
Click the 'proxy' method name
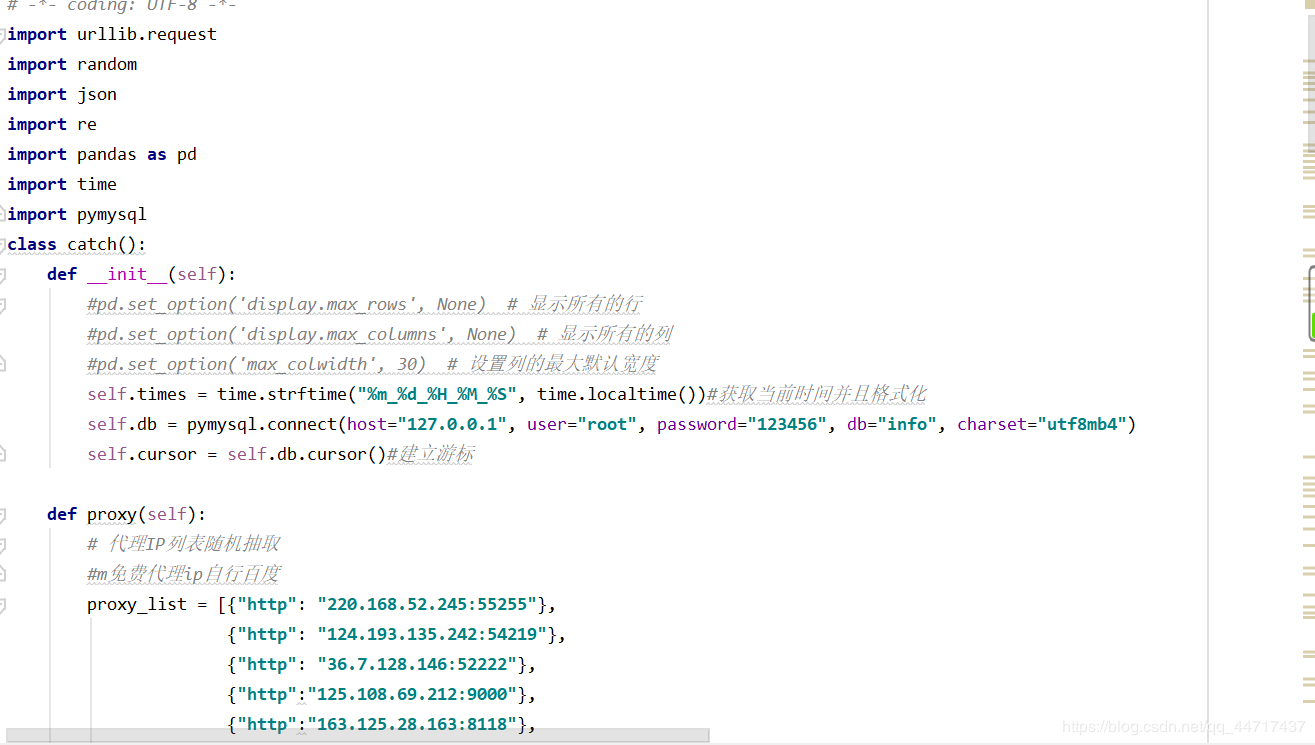(112, 514)
